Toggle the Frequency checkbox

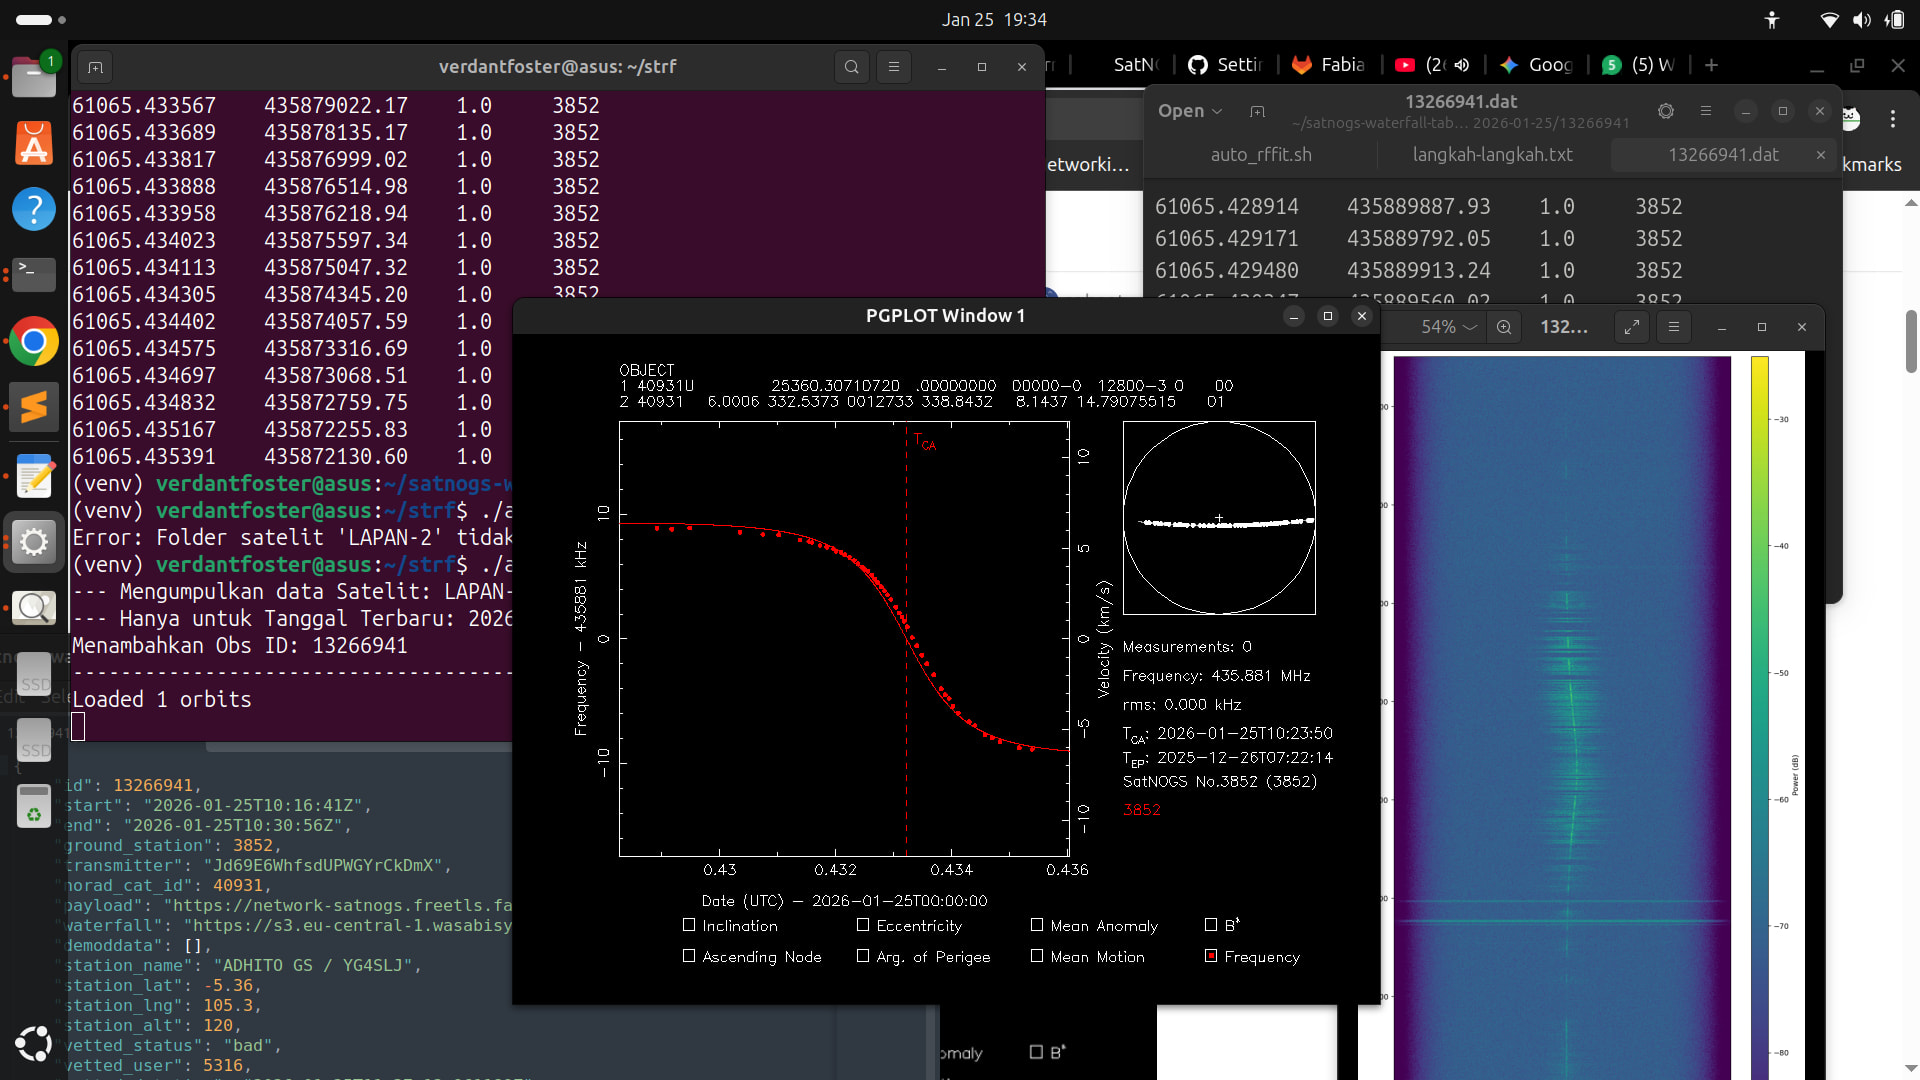coord(1211,957)
